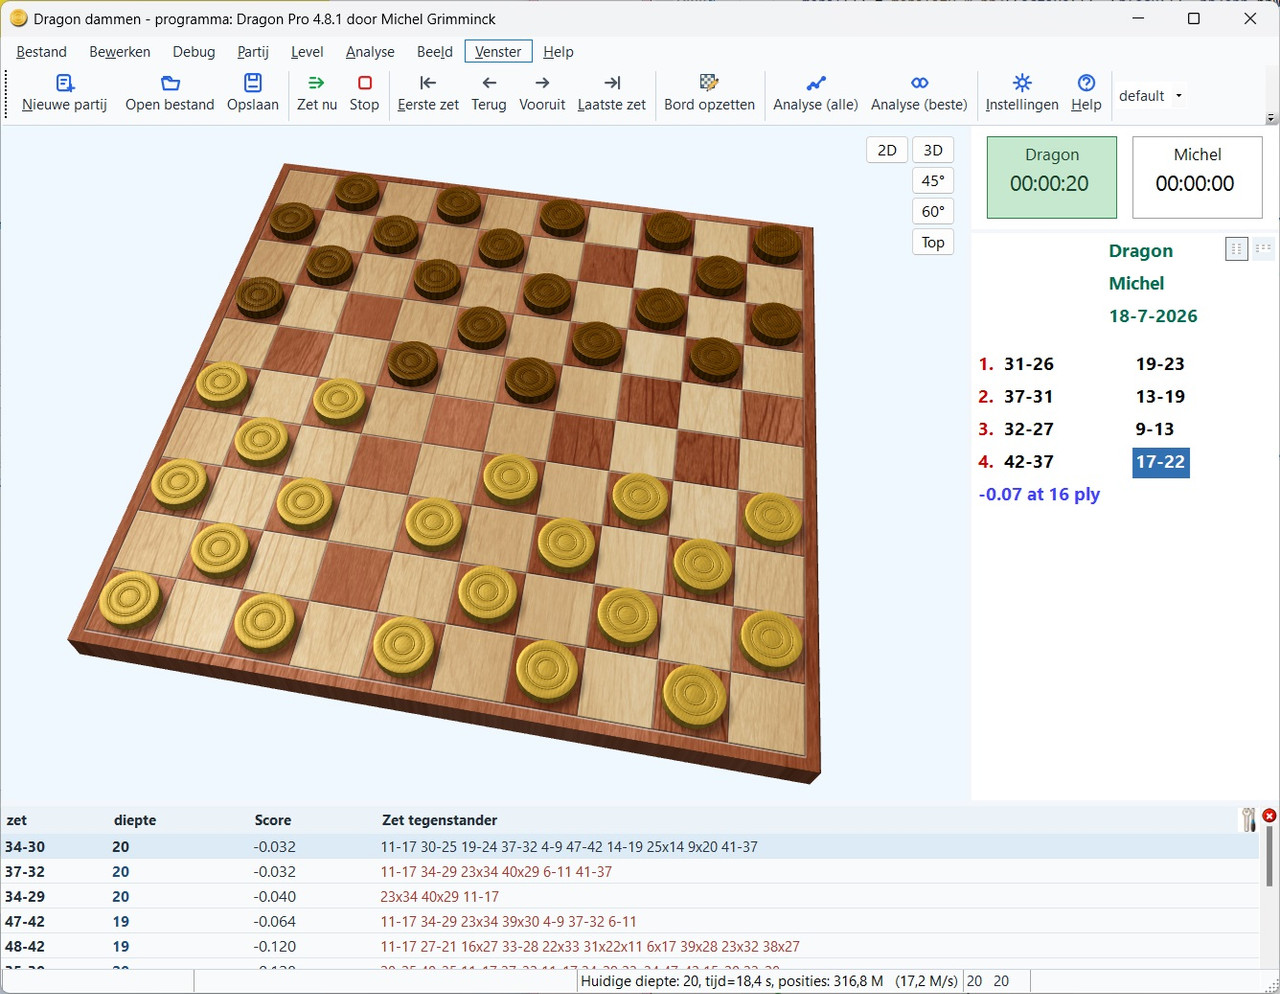Force engine move with Zet nu
Image resolution: width=1280 pixels, height=994 pixels.
pos(317,93)
